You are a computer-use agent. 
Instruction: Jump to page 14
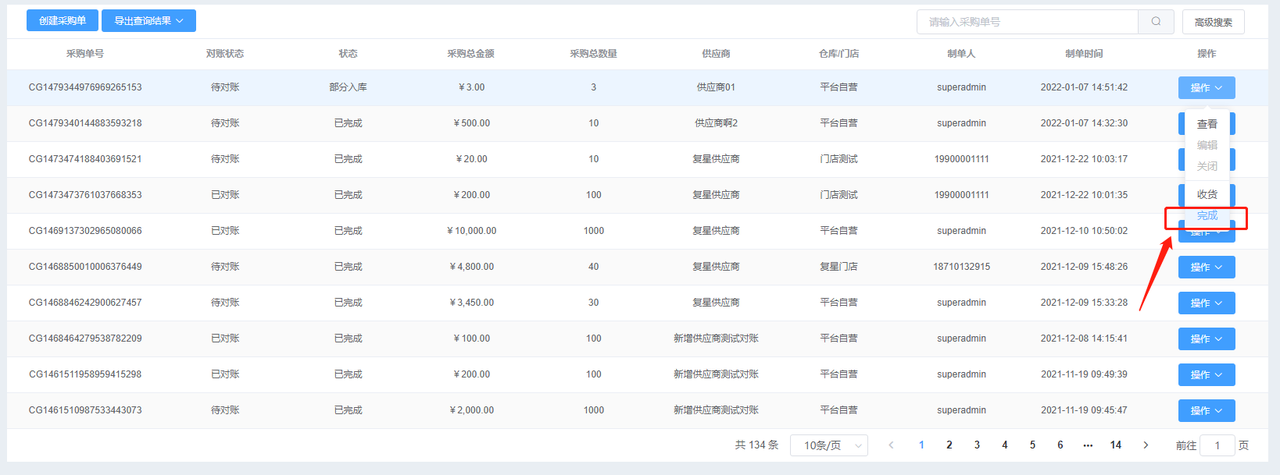[1115, 445]
